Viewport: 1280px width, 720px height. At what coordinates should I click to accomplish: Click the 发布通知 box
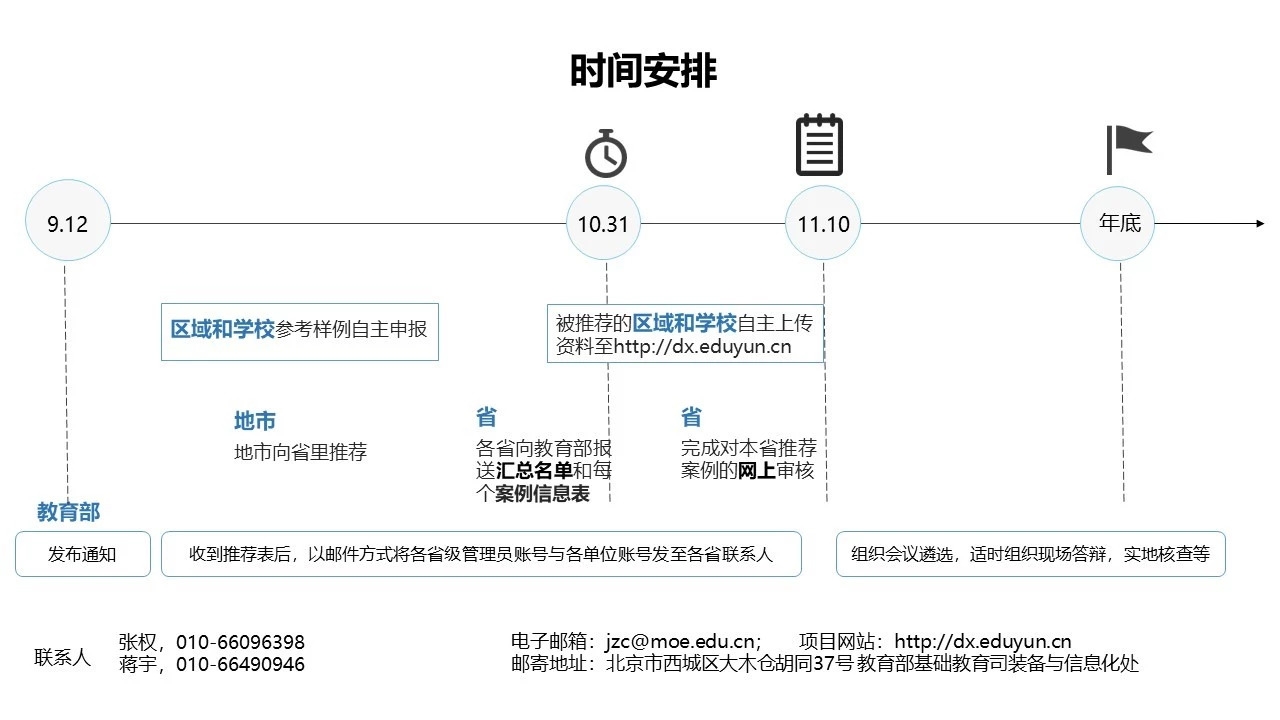pos(83,554)
